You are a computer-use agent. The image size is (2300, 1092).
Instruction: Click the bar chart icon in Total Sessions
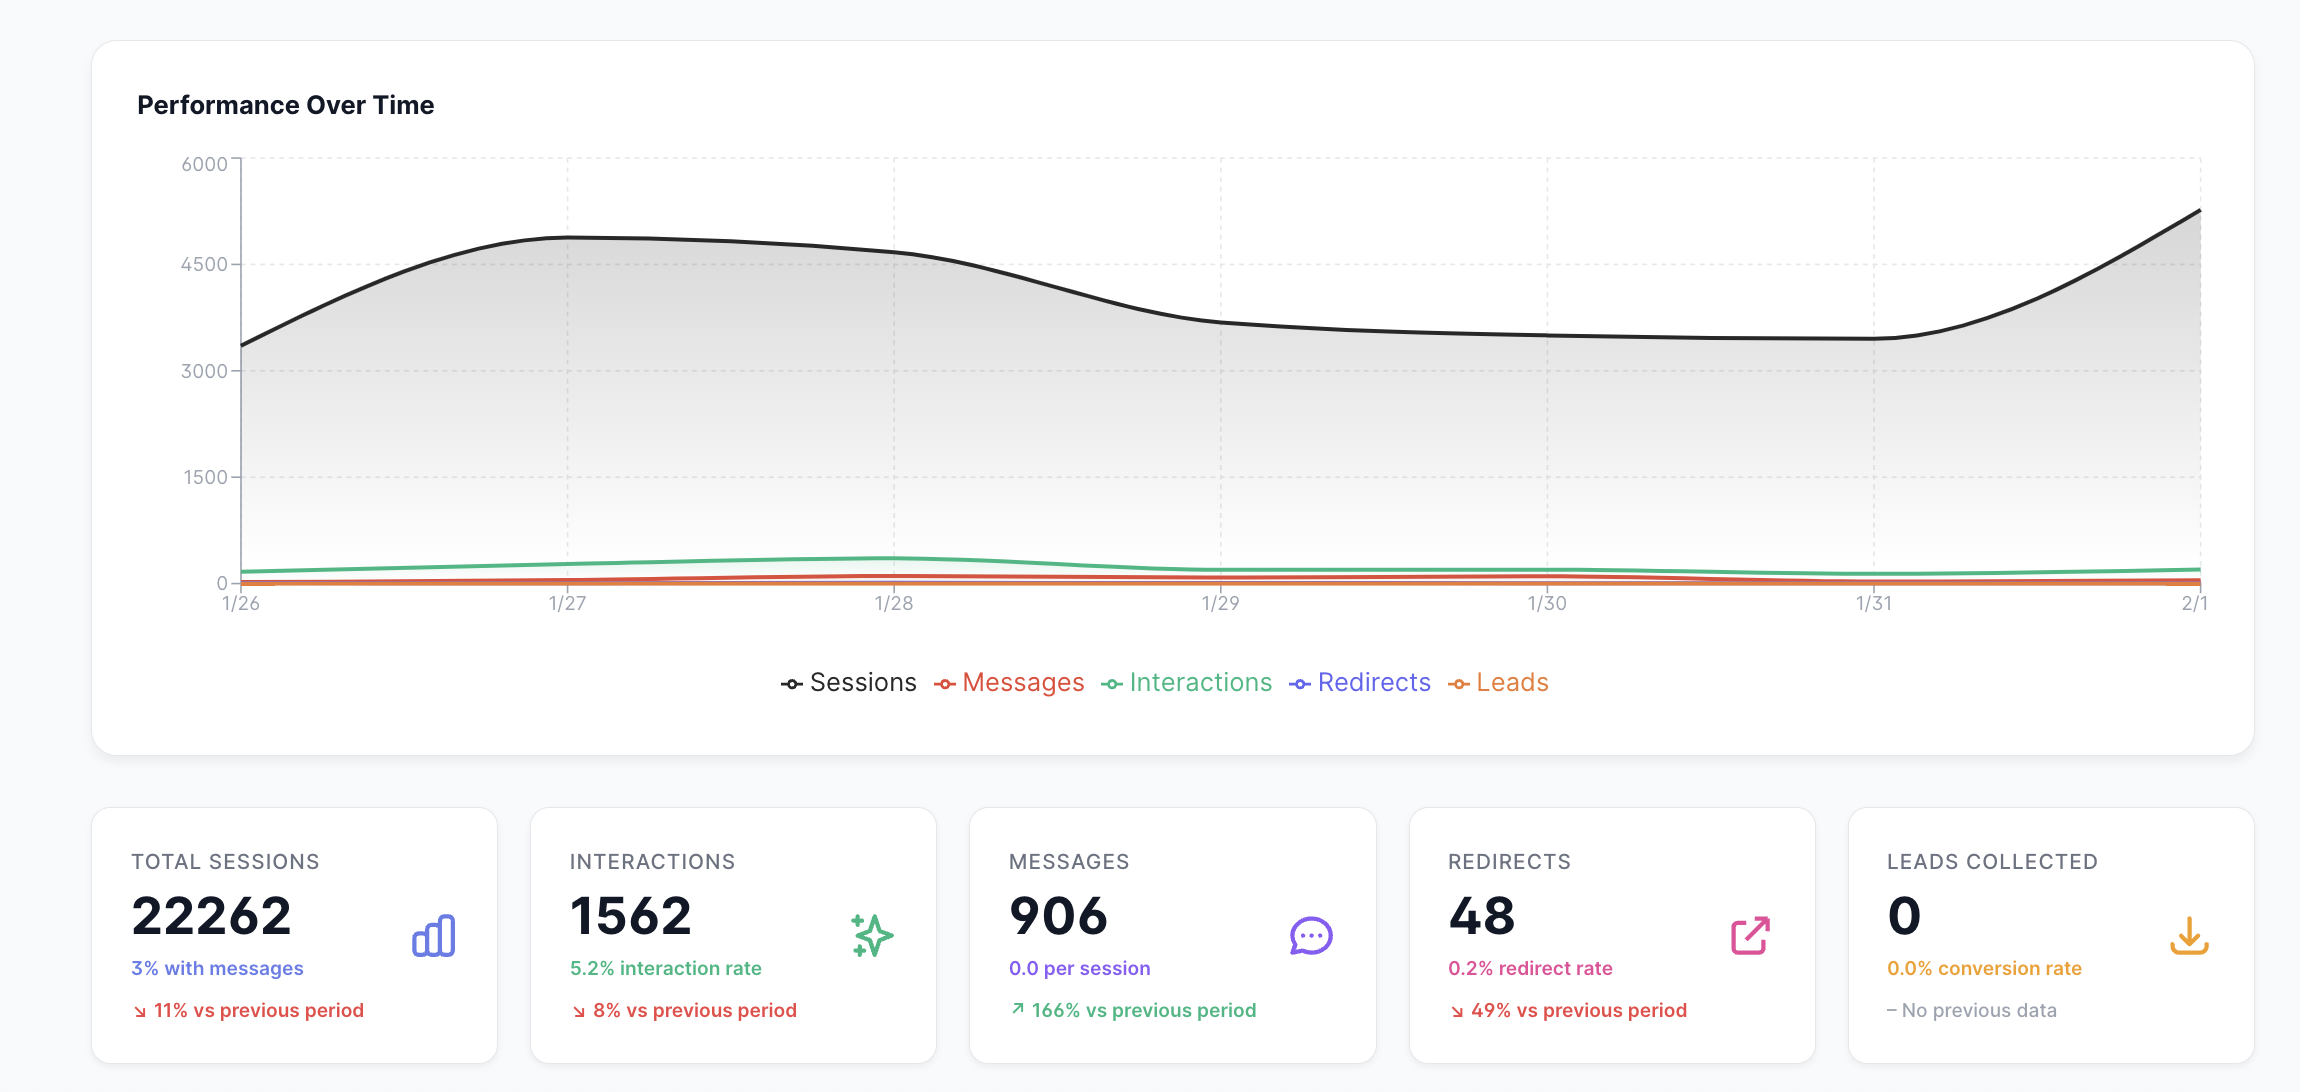click(x=433, y=936)
